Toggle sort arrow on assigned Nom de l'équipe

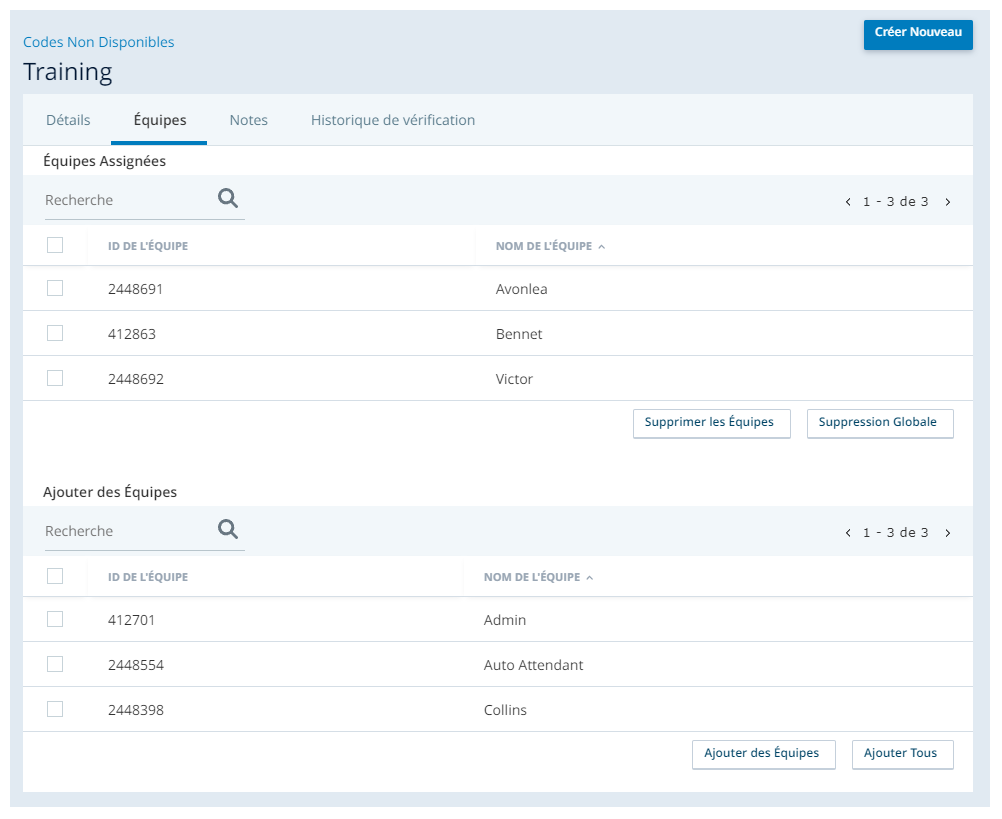tap(601, 247)
